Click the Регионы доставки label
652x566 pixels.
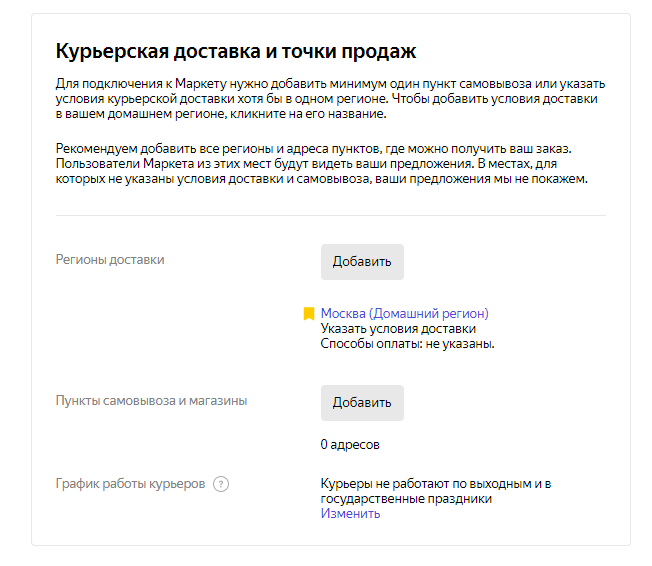click(x=110, y=260)
